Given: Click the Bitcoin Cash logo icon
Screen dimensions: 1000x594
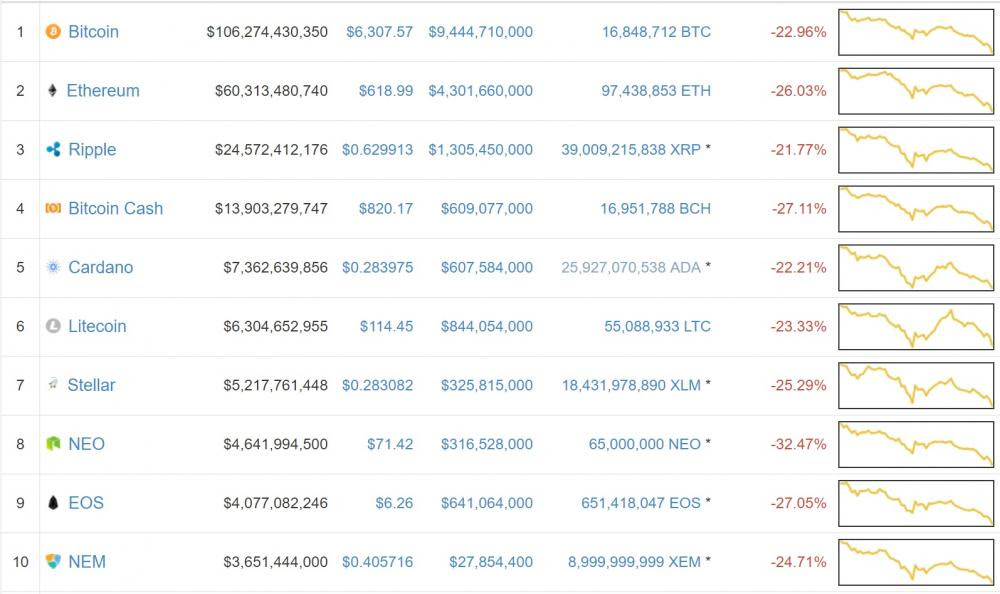Looking at the screenshot, I should [53, 209].
